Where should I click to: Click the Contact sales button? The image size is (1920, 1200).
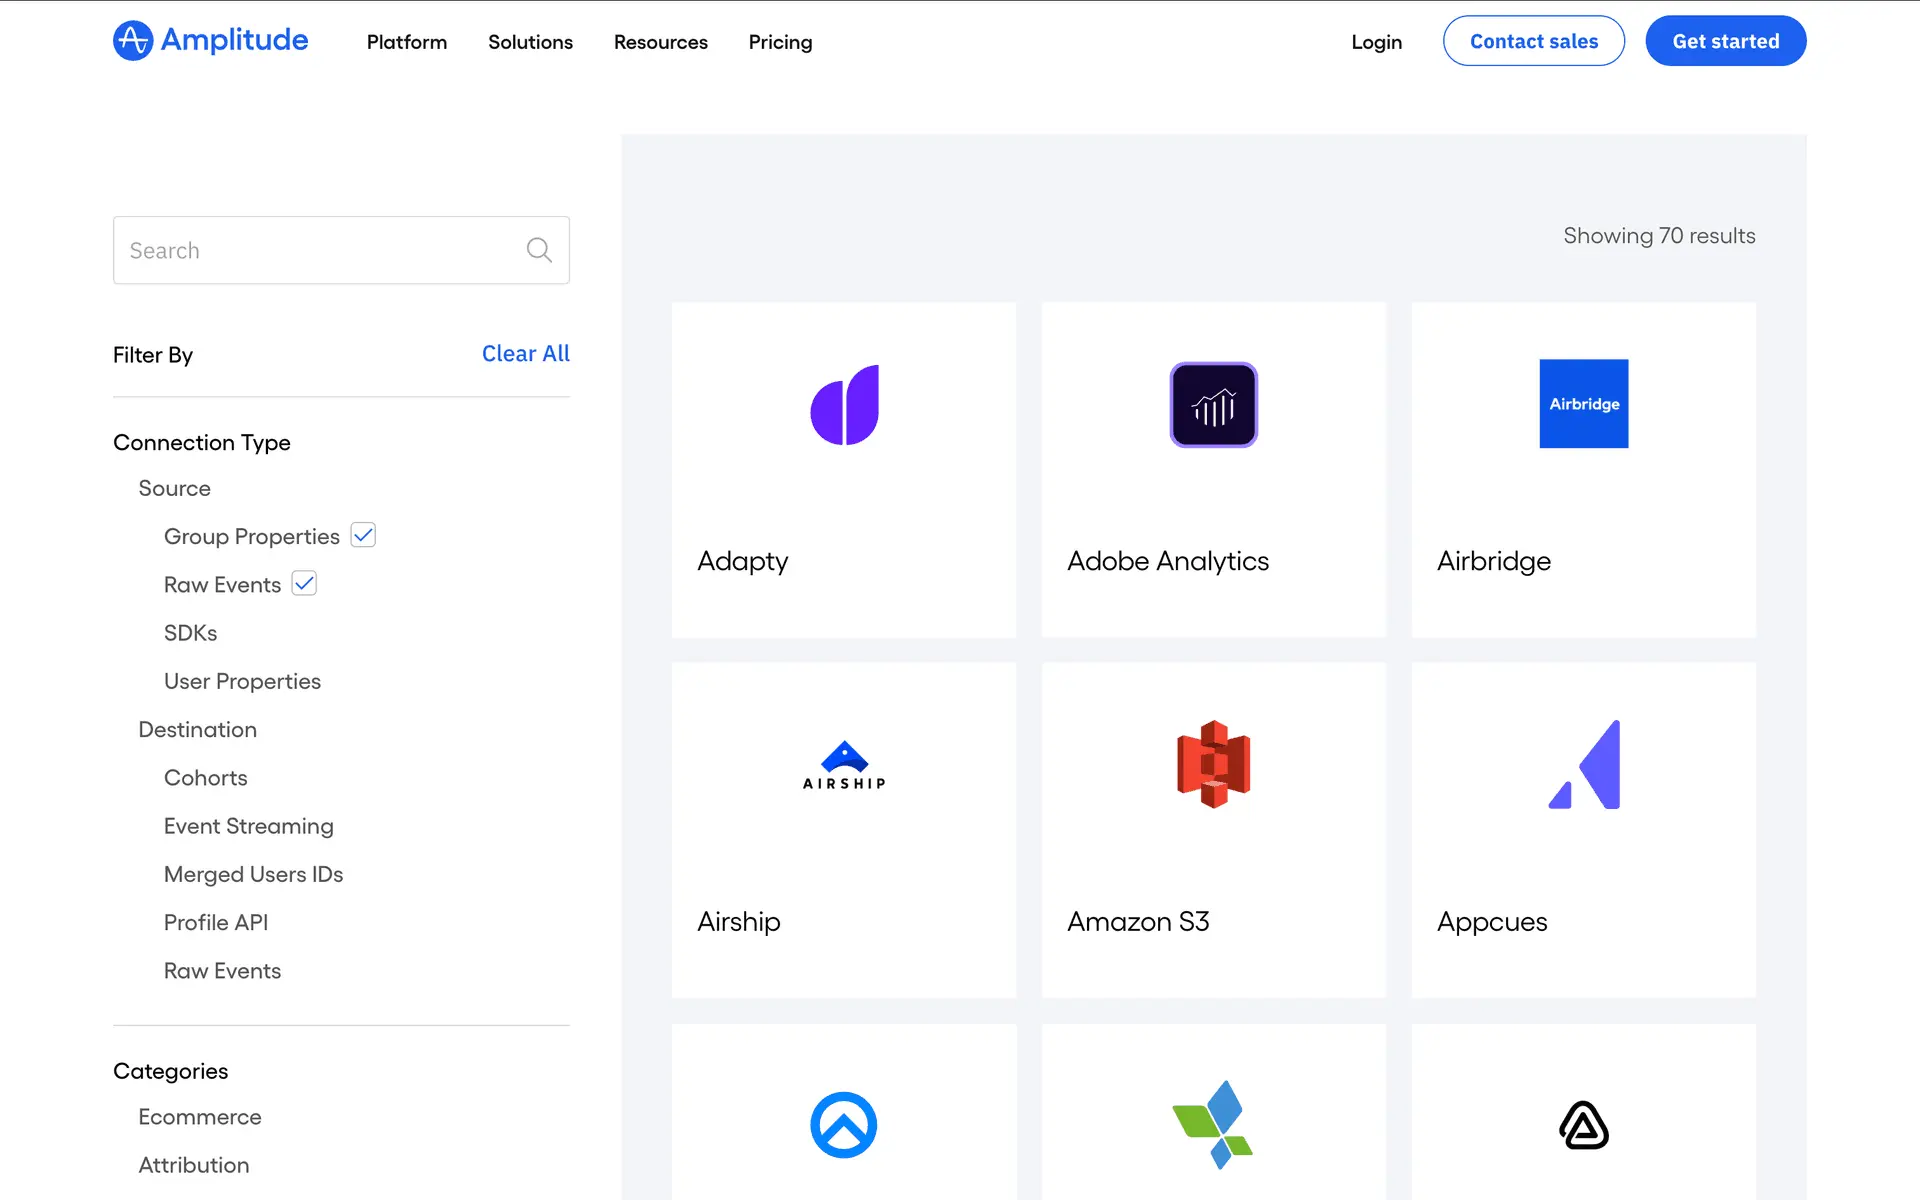click(x=1533, y=41)
